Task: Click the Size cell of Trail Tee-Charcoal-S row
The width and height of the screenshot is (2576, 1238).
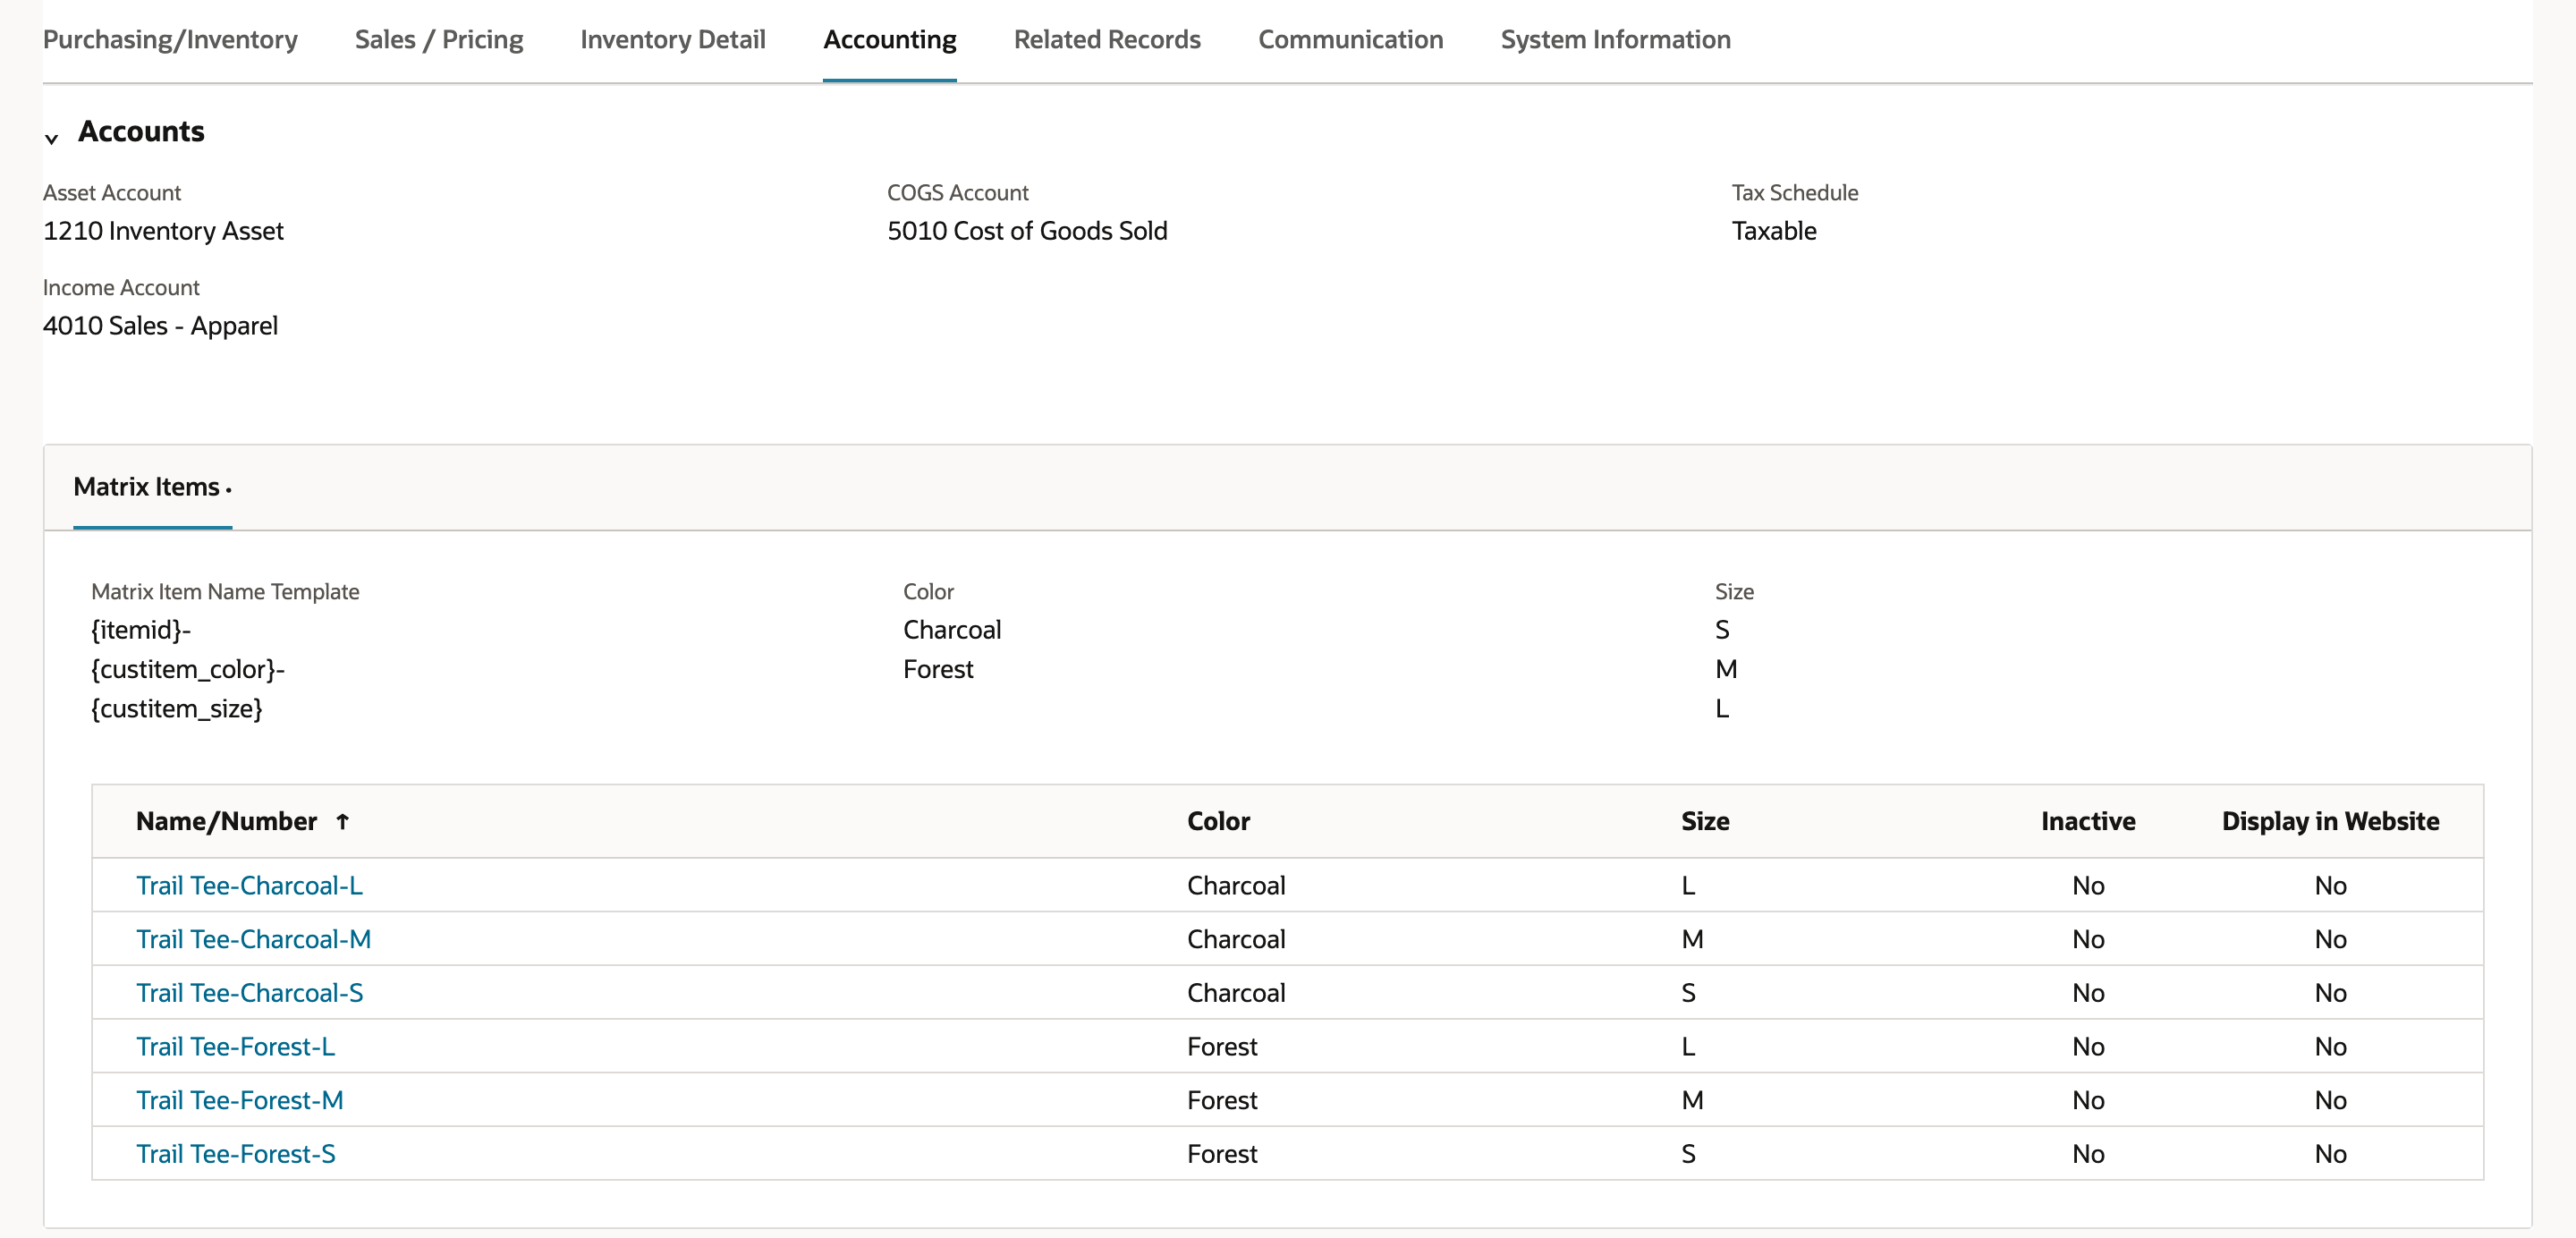Action: point(1688,993)
